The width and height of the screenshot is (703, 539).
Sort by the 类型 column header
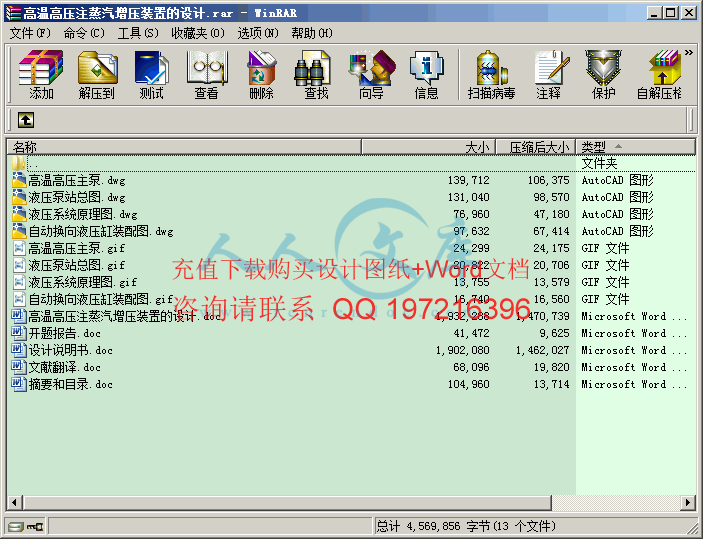point(636,147)
